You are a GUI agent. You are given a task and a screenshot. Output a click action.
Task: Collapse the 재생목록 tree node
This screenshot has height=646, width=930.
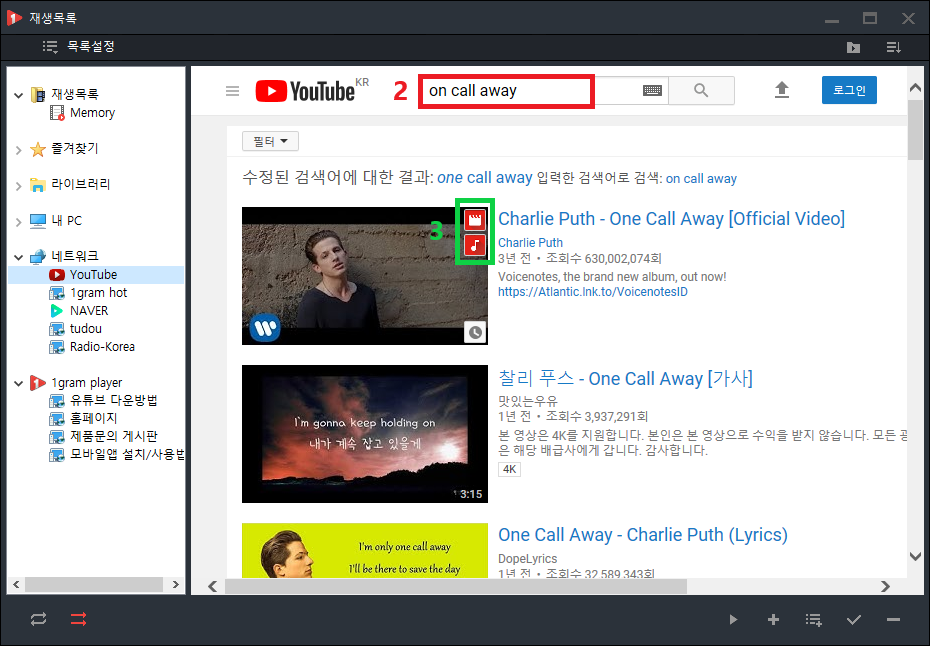(x=18, y=95)
